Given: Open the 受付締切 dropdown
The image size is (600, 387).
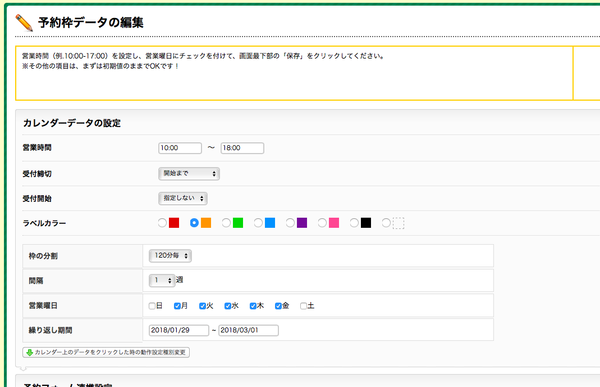Looking at the screenshot, I should coord(189,173).
